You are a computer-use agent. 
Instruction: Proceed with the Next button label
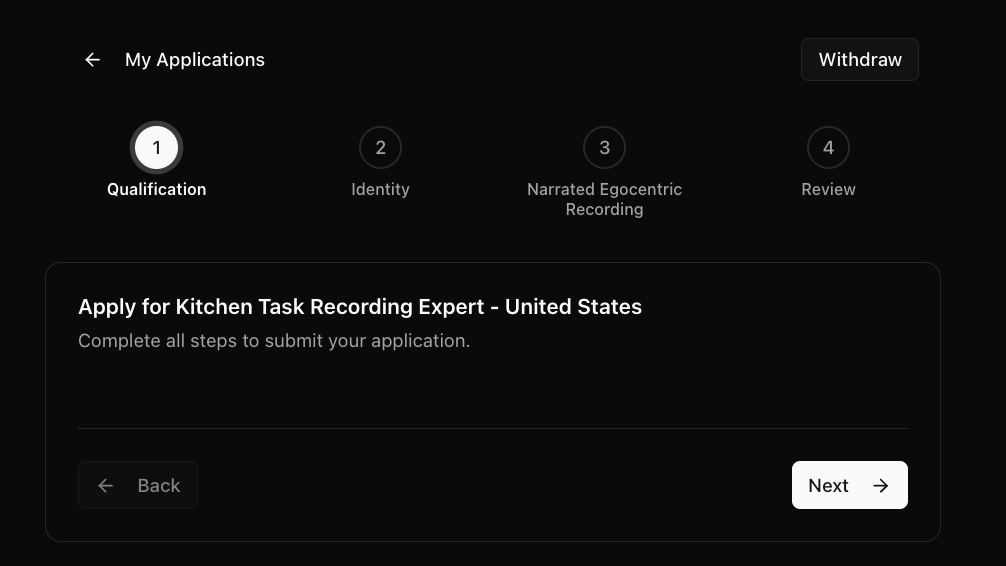tap(828, 486)
